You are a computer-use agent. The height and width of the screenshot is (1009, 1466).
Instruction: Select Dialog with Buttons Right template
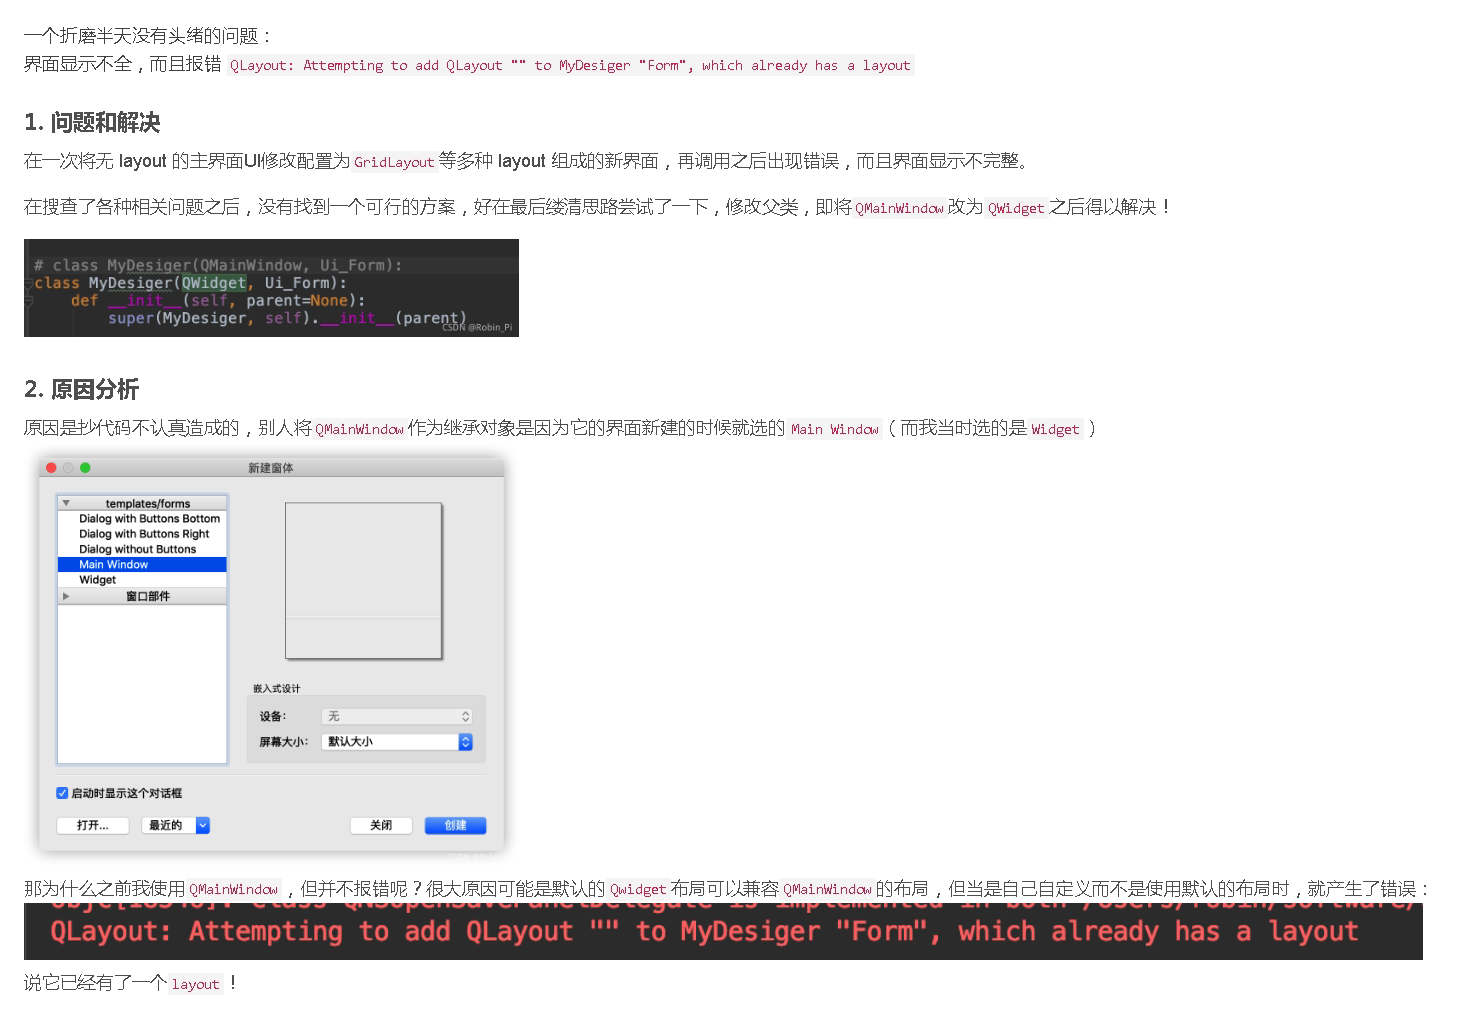click(142, 533)
